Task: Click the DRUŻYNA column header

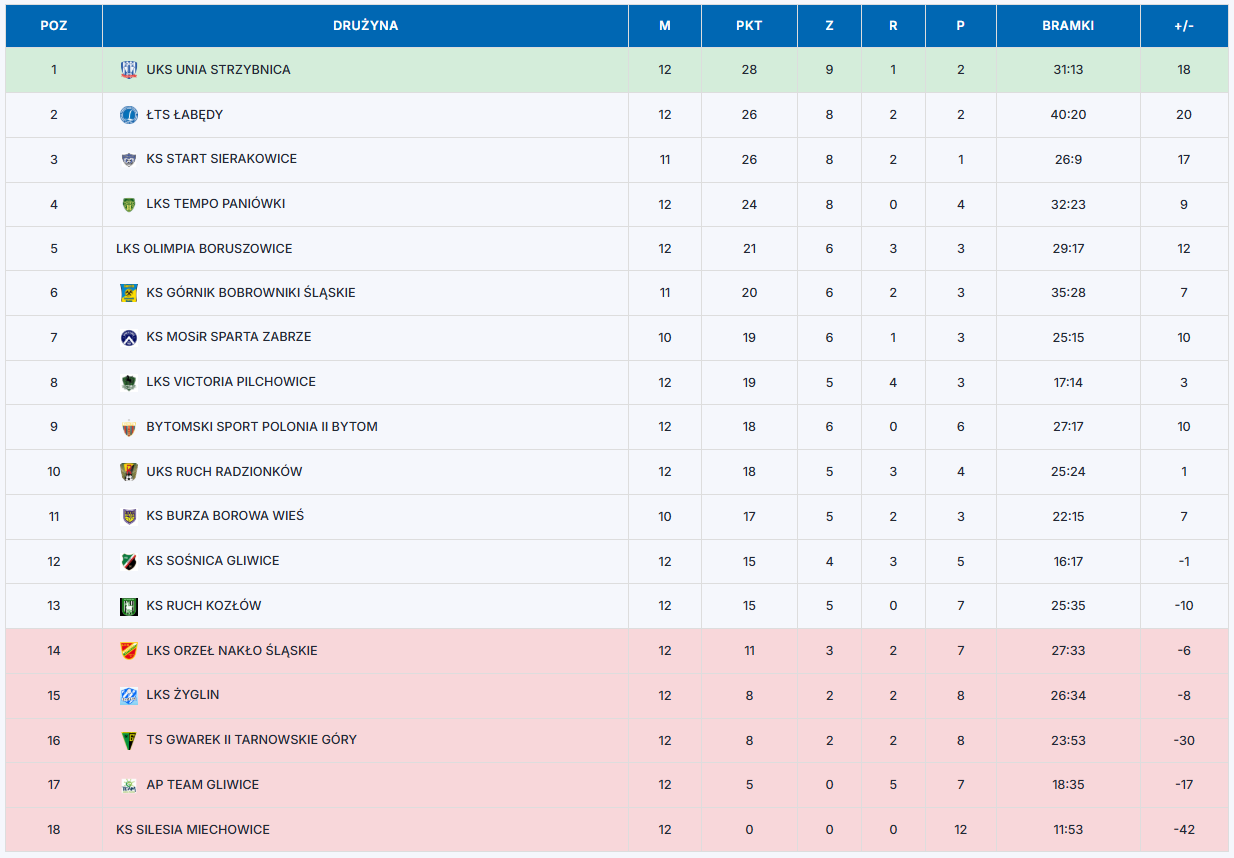Action: click(x=365, y=26)
